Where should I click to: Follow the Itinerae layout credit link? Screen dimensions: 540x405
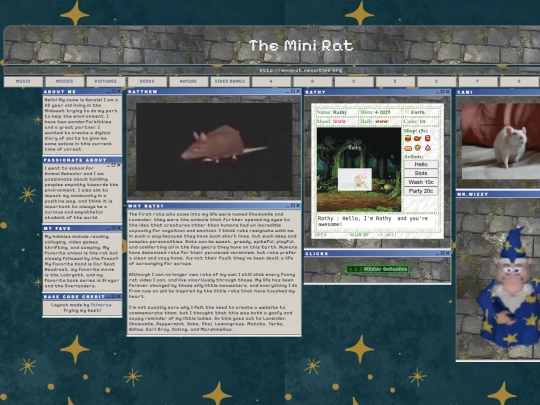101,305
